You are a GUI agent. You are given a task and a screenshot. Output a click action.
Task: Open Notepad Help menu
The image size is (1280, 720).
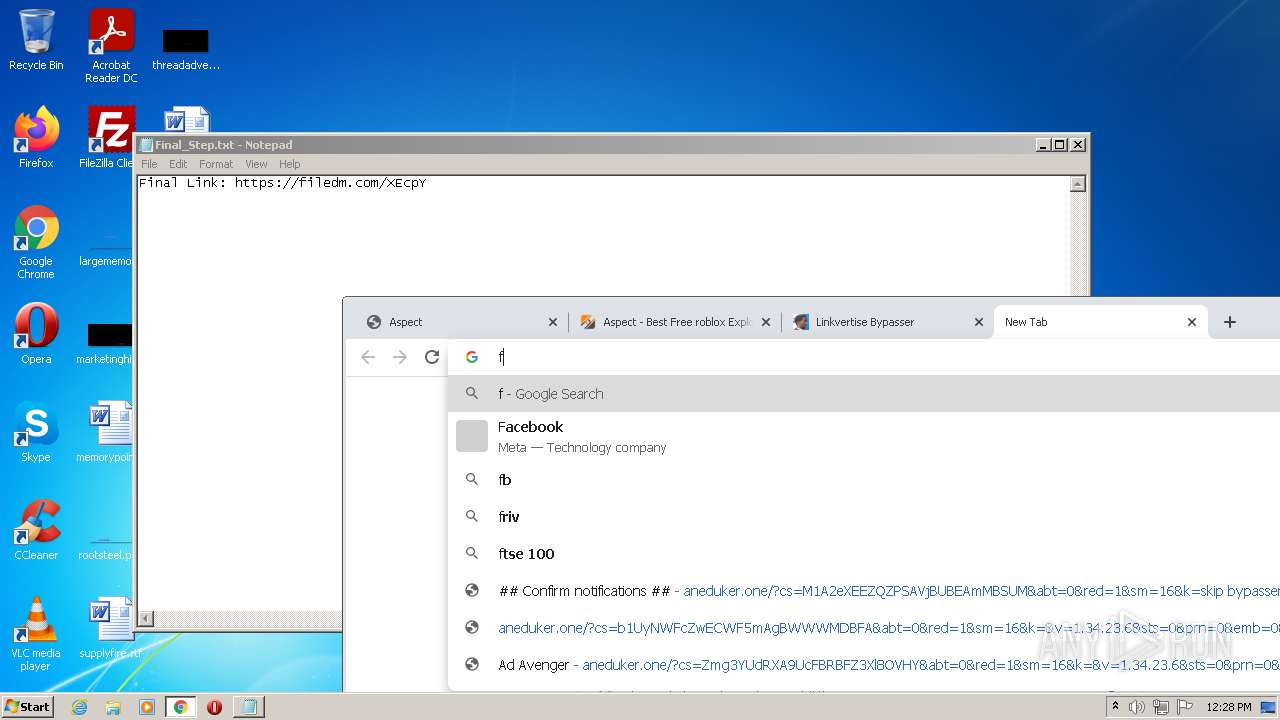(x=289, y=164)
